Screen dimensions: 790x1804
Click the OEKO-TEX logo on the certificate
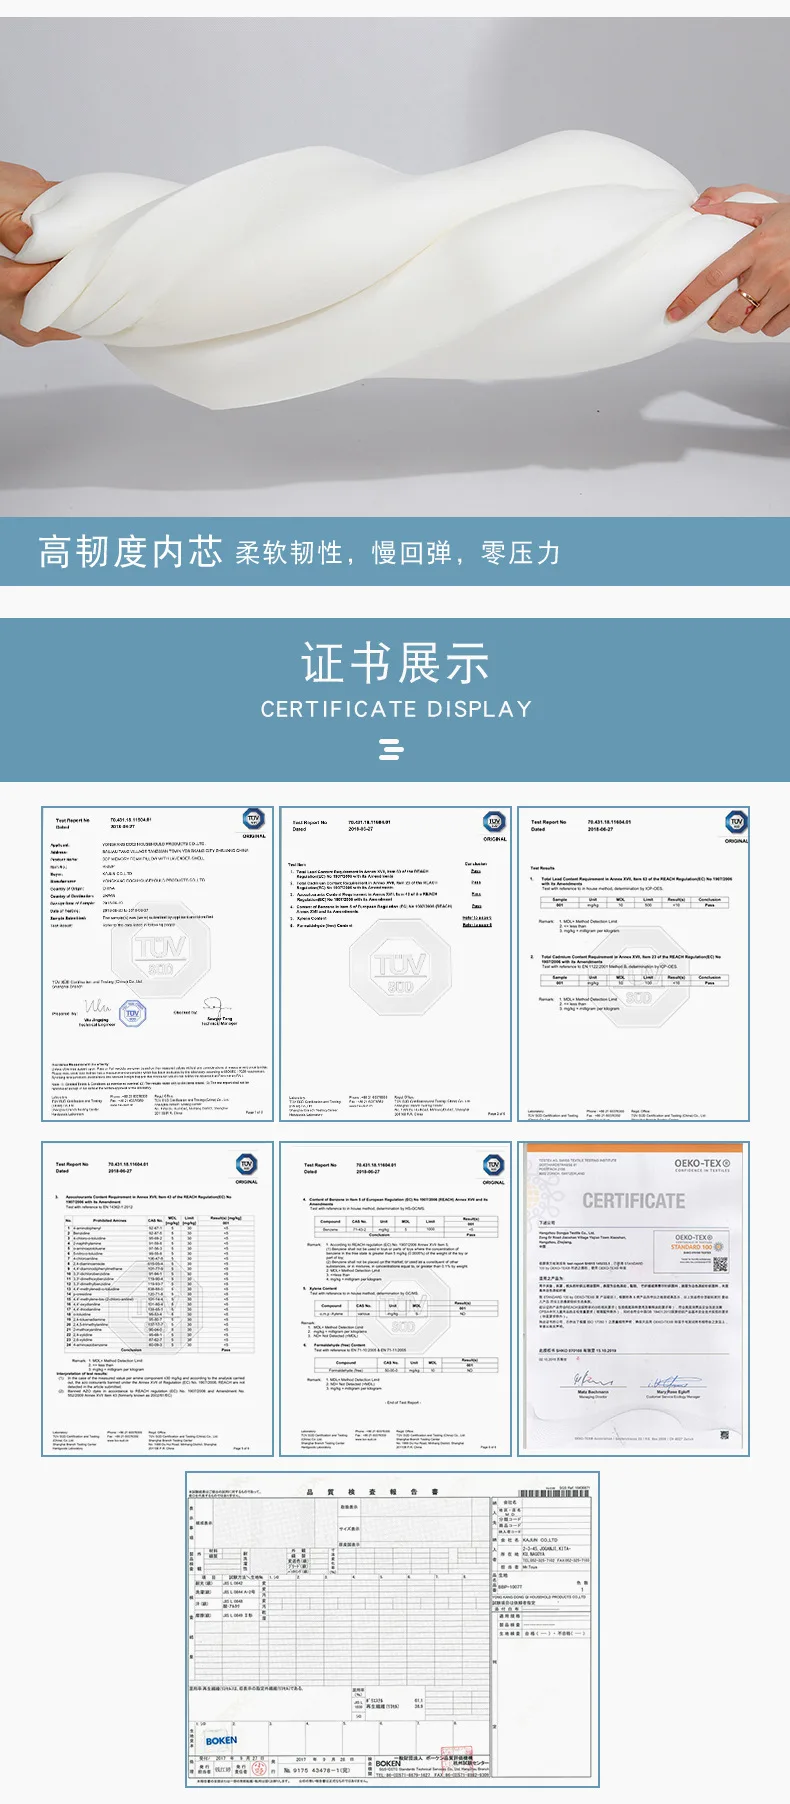tap(702, 1165)
